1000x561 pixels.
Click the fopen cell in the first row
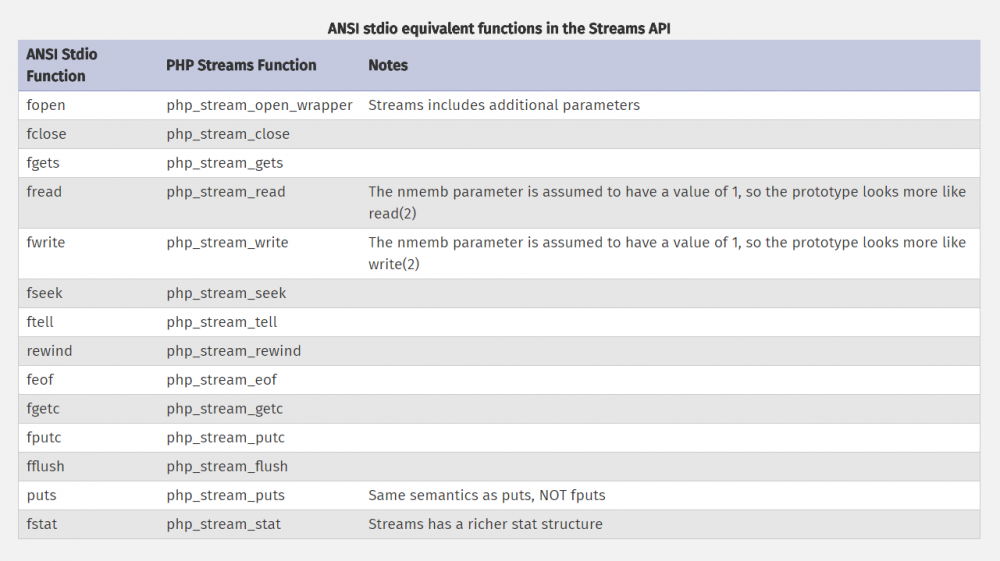[46, 105]
